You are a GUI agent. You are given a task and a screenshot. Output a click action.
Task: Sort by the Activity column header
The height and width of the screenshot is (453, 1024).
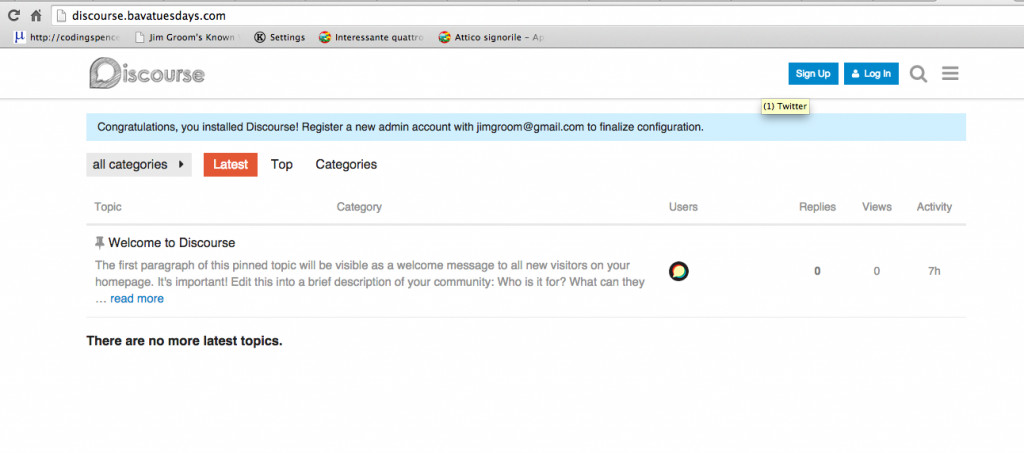(934, 207)
